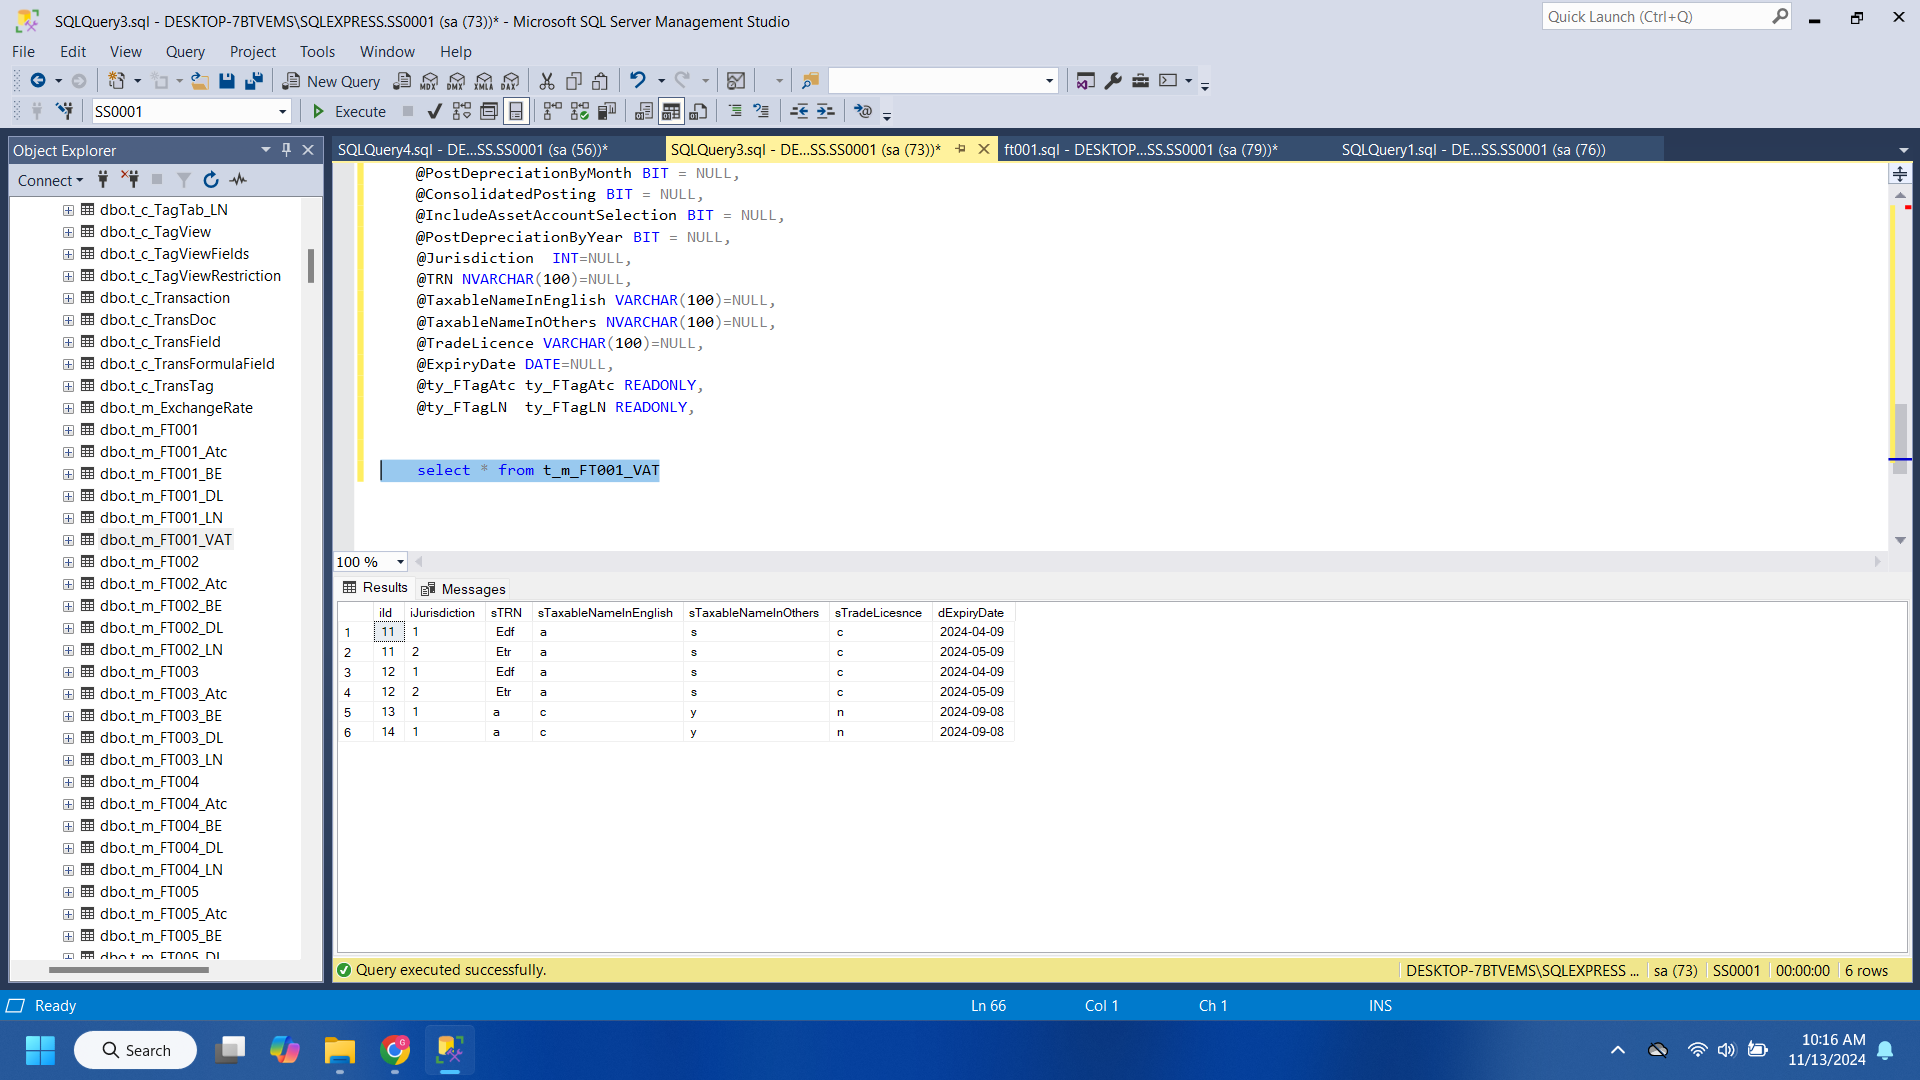
Task: Click the Cut scissors icon
Action: pos(546,81)
